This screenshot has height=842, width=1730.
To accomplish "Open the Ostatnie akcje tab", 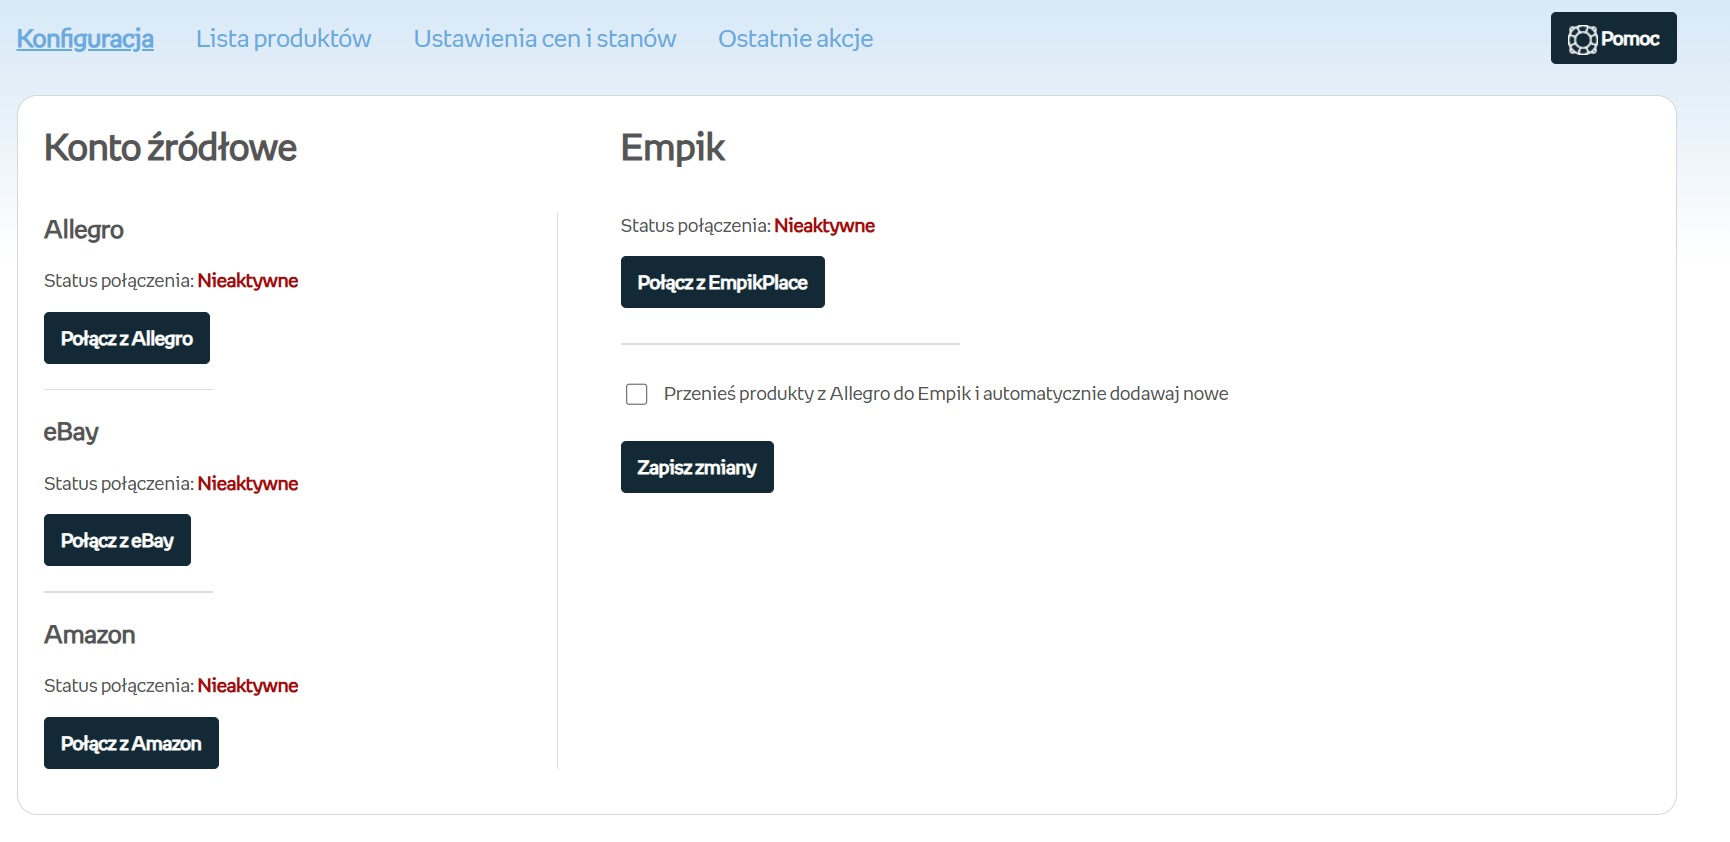I will point(795,39).
